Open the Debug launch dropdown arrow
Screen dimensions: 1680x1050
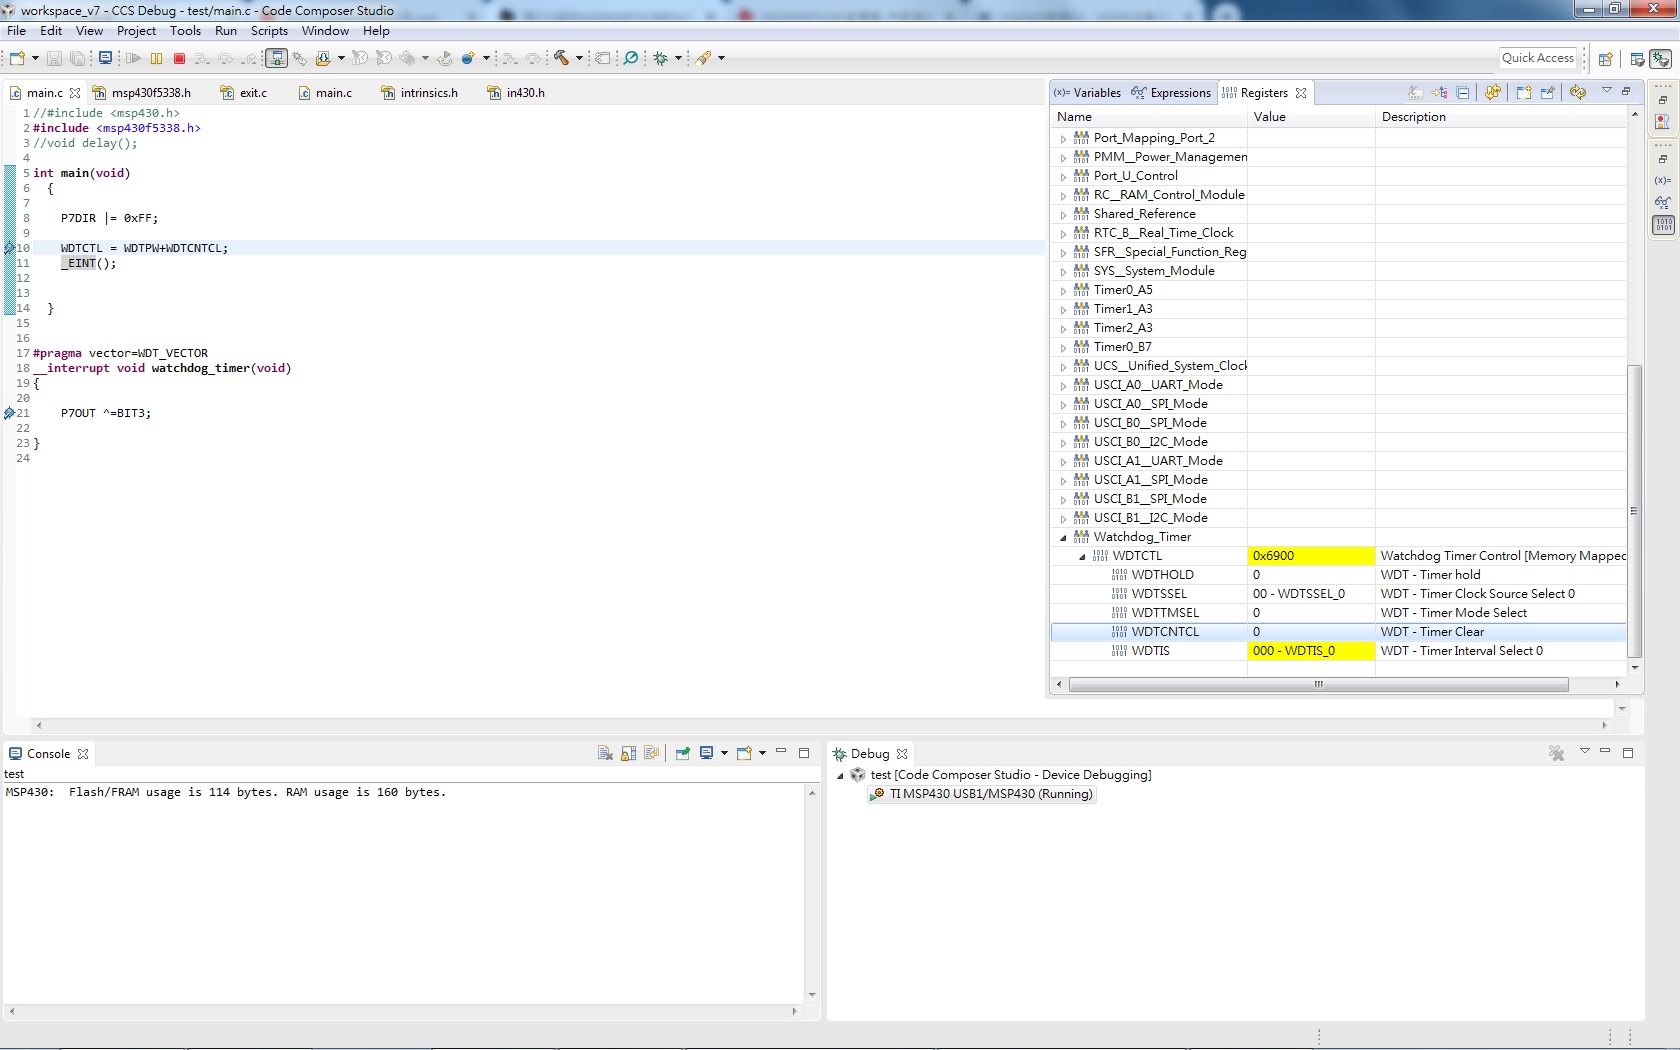click(678, 59)
